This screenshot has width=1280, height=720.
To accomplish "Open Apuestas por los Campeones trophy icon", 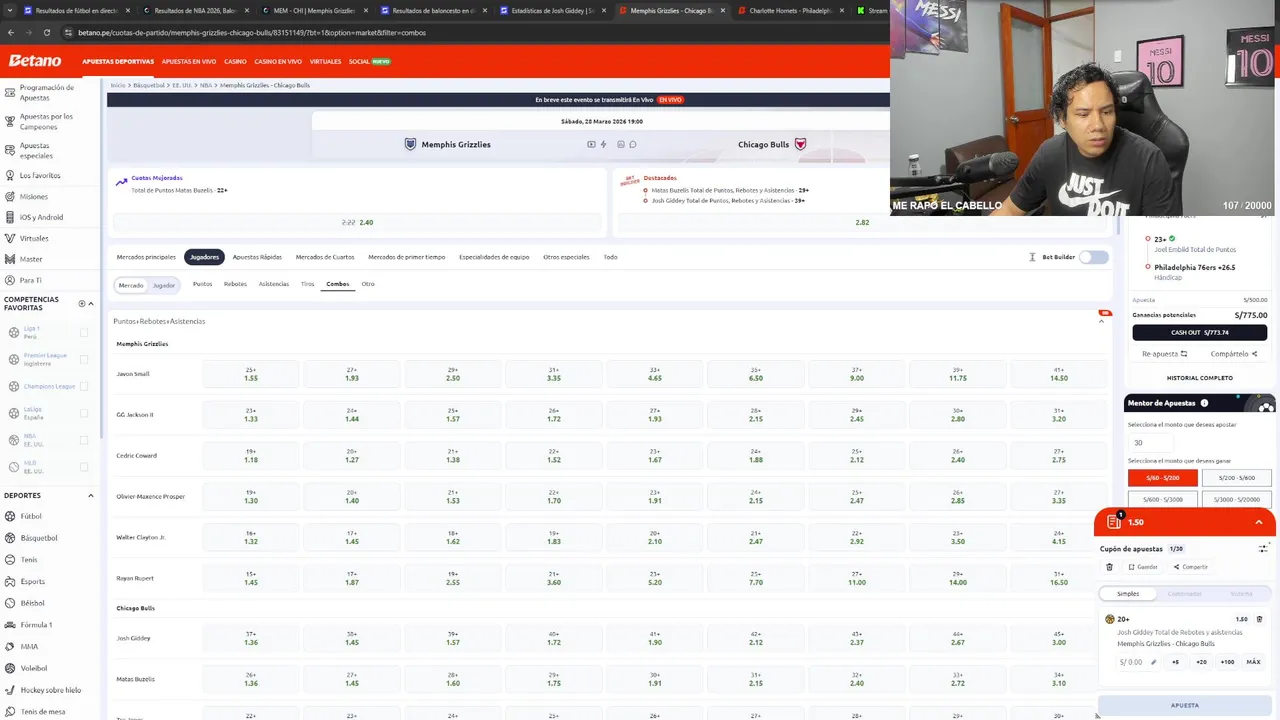I will point(9,121).
